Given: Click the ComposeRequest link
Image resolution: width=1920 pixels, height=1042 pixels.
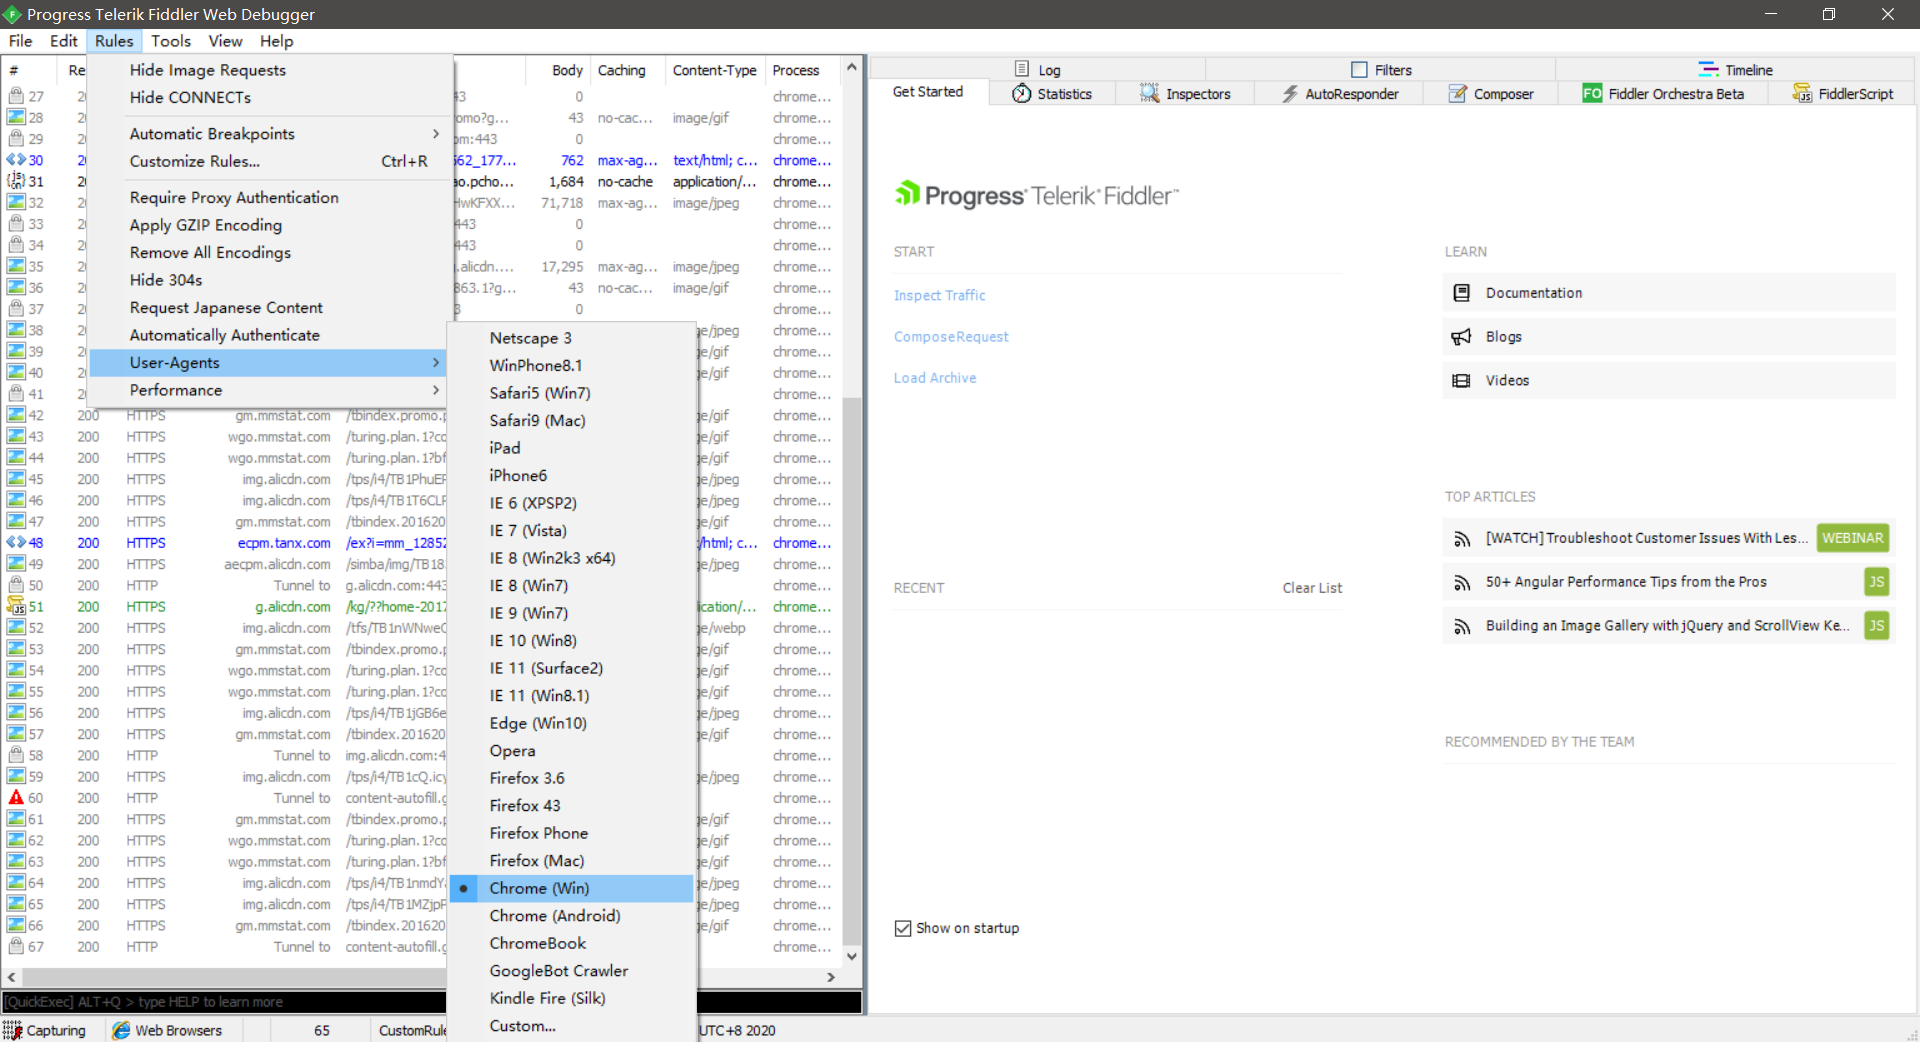Looking at the screenshot, I should point(951,337).
